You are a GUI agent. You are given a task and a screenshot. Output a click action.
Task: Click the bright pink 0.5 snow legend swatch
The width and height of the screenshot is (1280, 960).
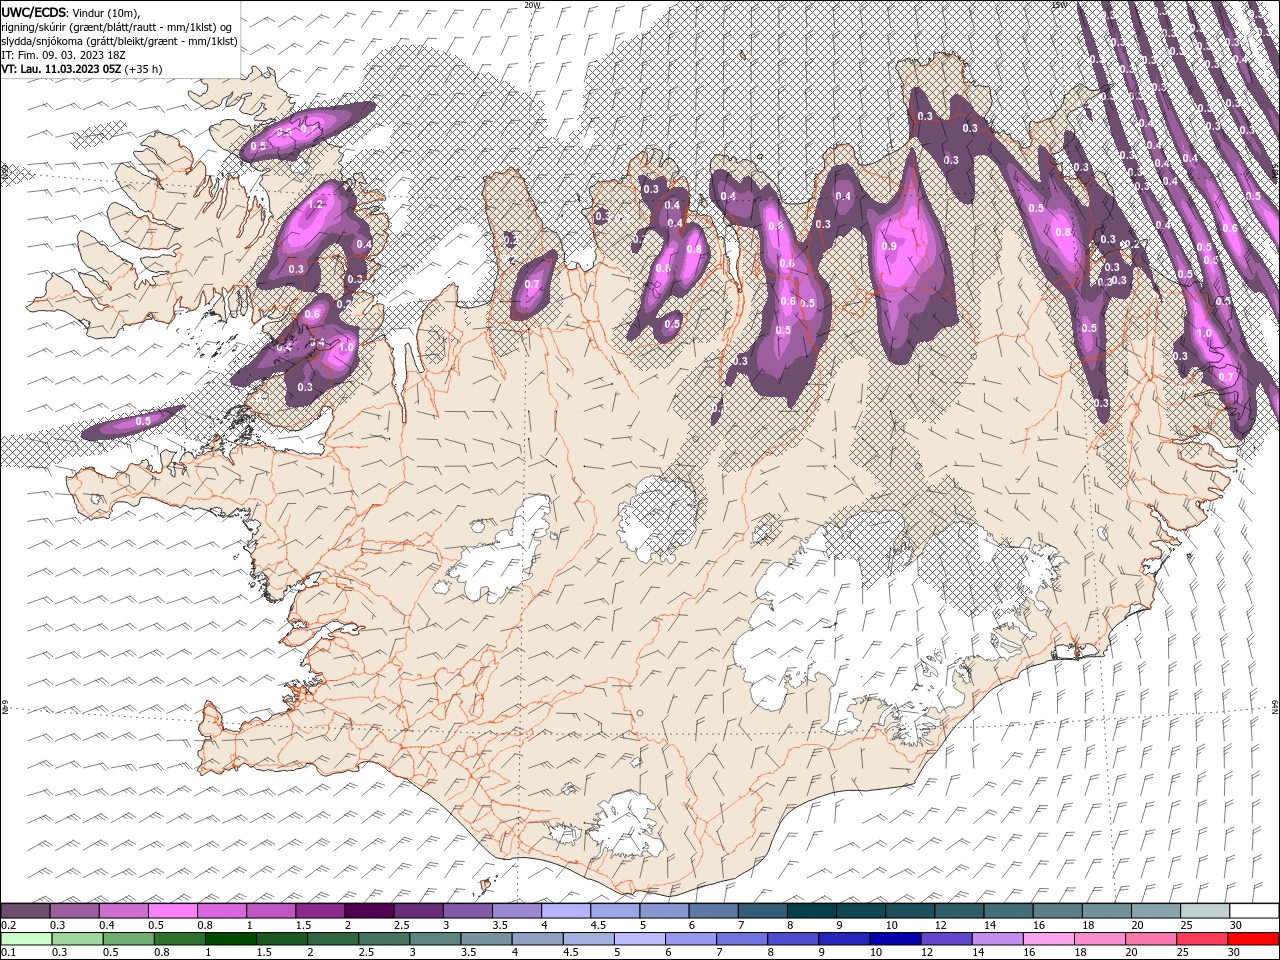(x=172, y=910)
